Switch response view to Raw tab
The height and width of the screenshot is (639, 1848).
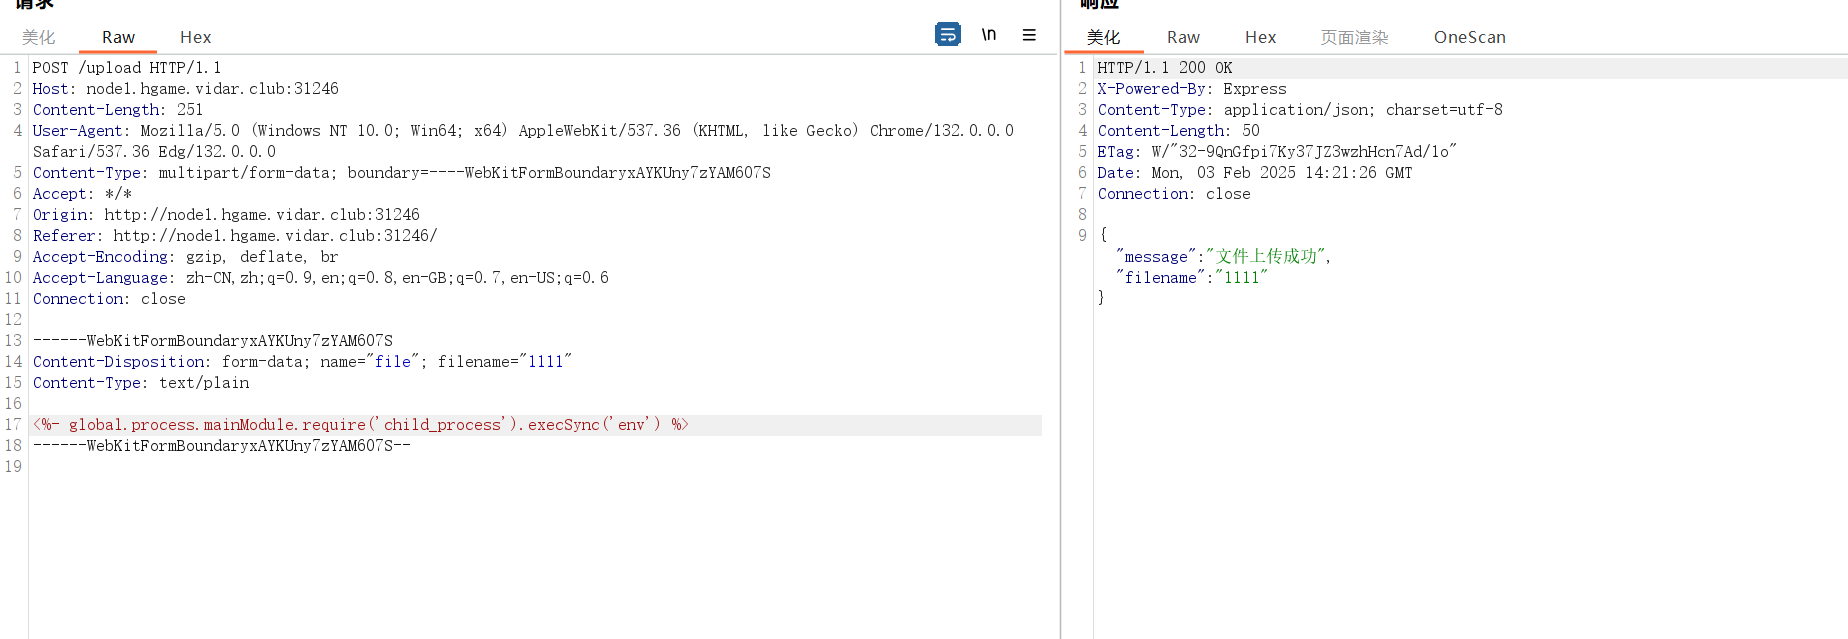(x=1183, y=37)
